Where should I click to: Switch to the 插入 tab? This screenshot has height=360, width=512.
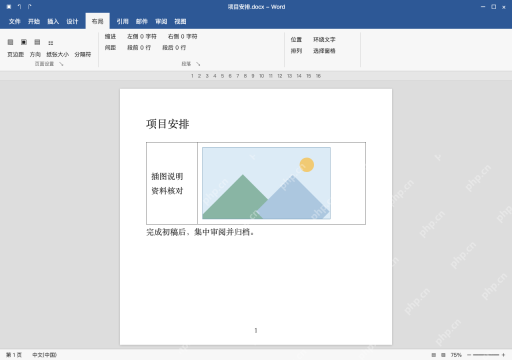coord(53,22)
